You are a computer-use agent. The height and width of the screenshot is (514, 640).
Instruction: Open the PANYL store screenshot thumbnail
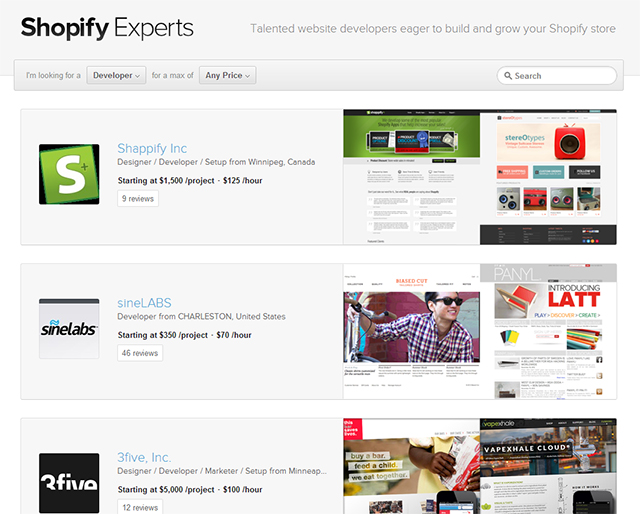tap(548, 332)
